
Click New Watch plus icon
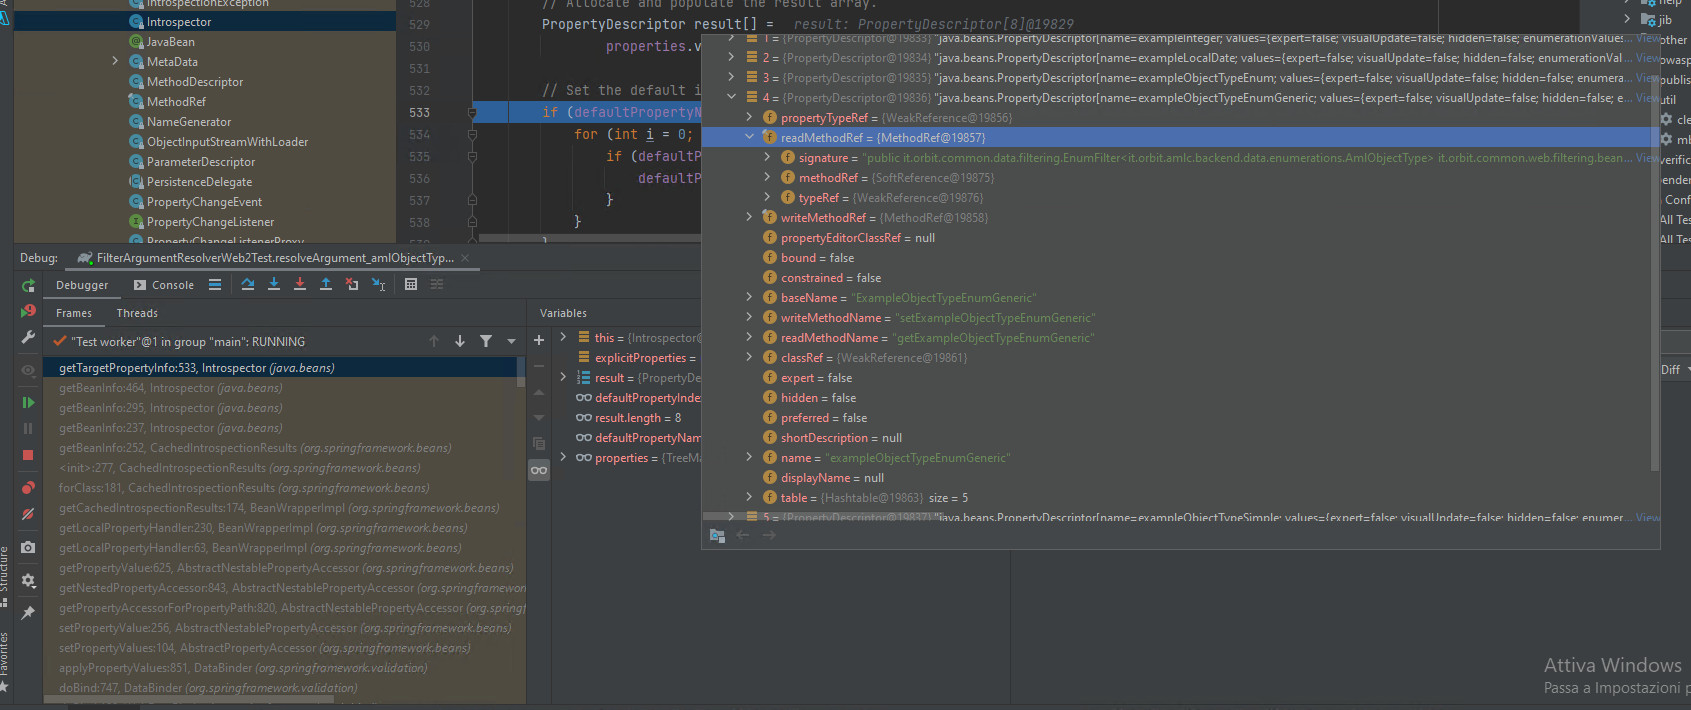(x=539, y=340)
